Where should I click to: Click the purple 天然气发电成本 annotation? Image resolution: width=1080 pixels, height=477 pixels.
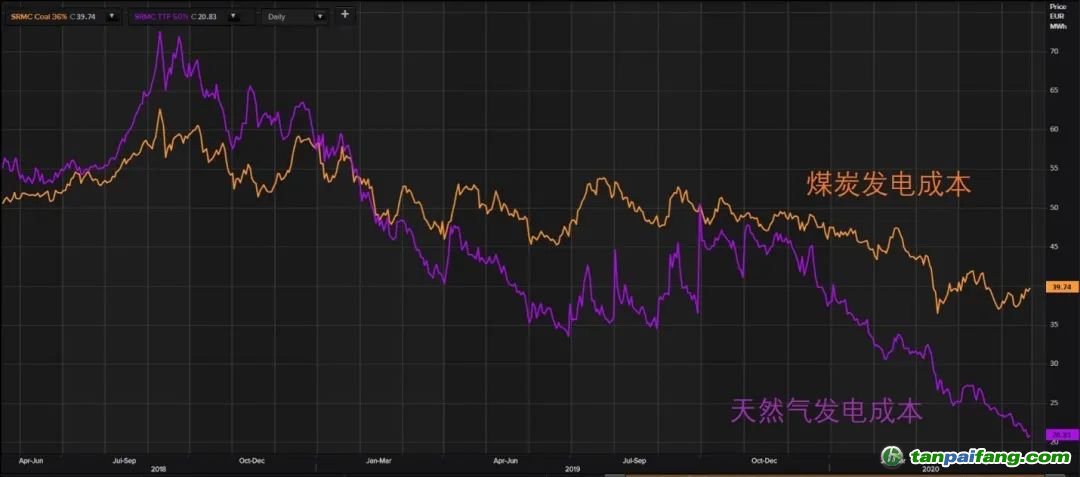(x=826, y=410)
